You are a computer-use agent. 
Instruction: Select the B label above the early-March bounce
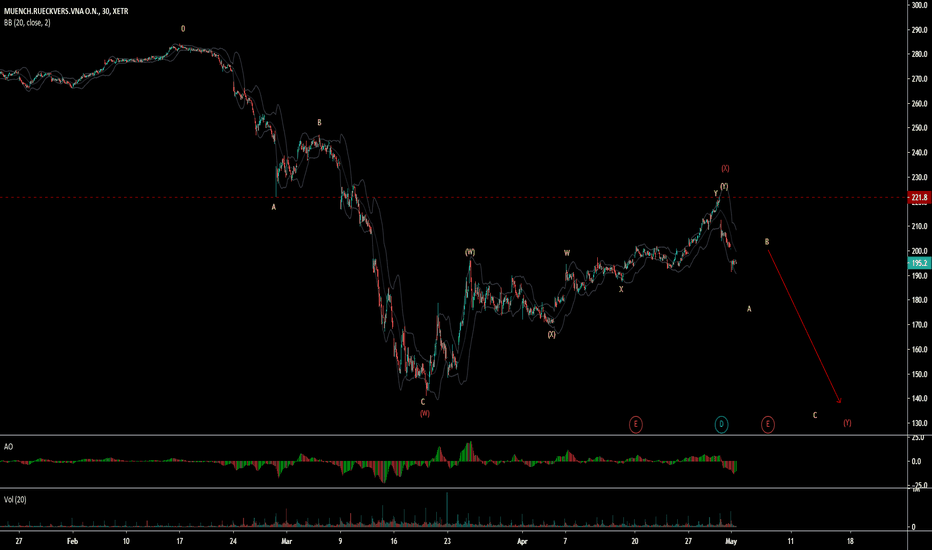[x=319, y=122]
